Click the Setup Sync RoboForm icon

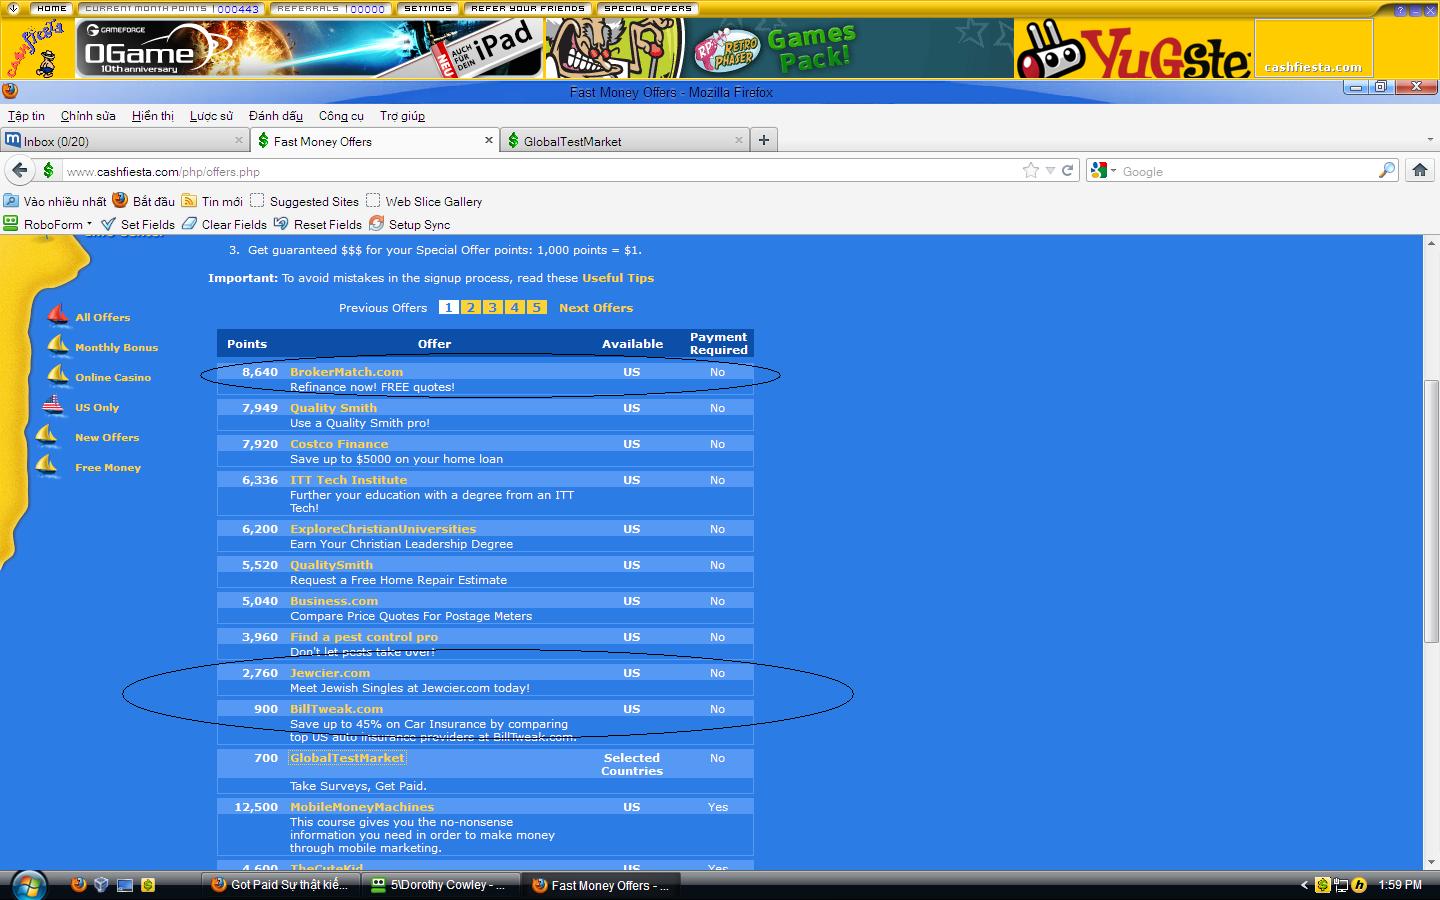pyautogui.click(x=376, y=224)
